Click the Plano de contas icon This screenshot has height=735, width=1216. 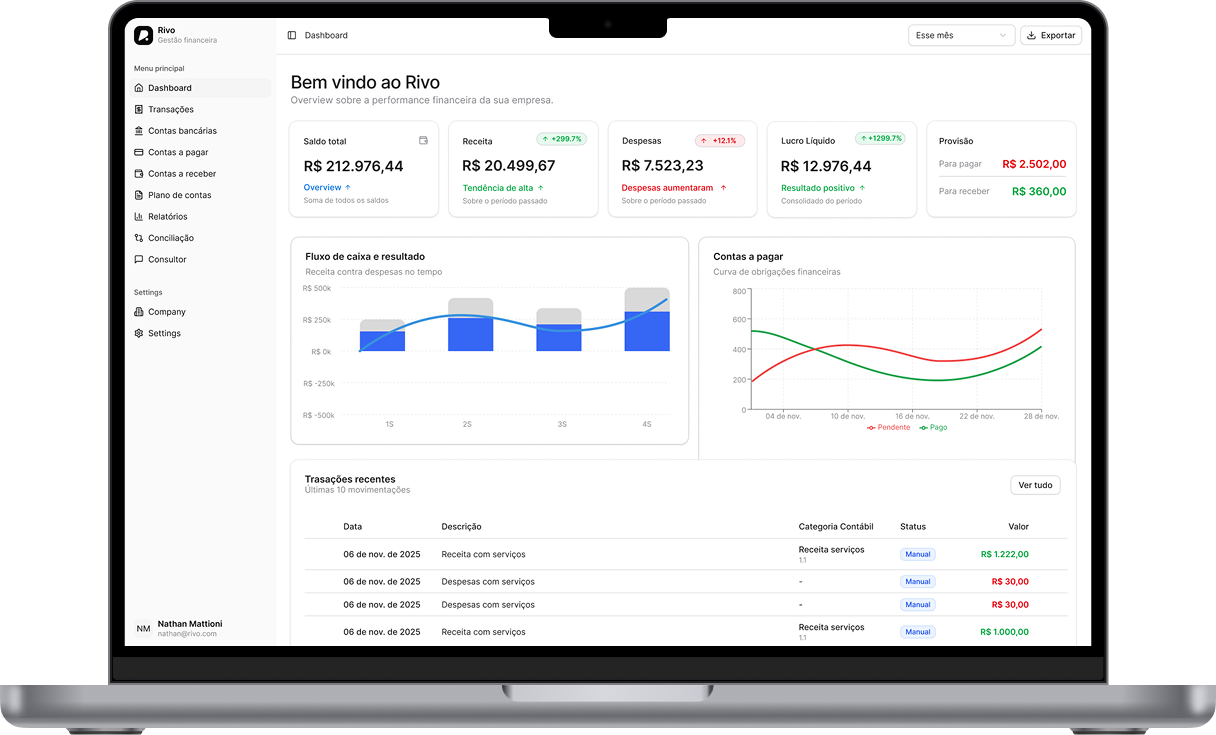tap(138, 194)
